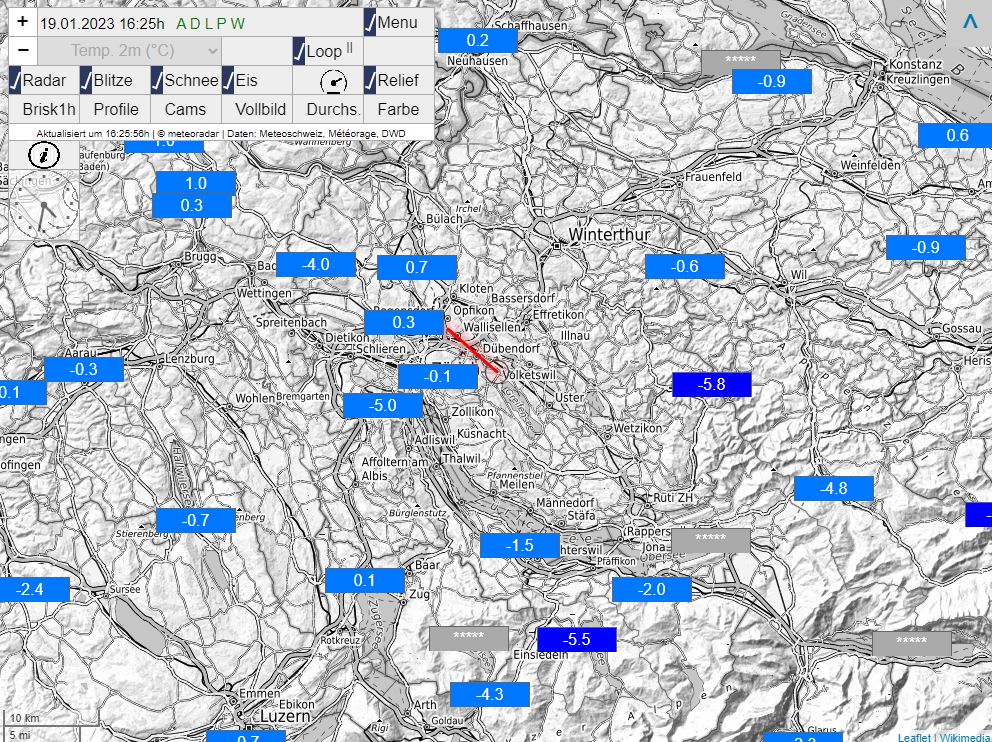Open the info icon panel
Image resolution: width=992 pixels, height=742 pixels.
click(44, 155)
